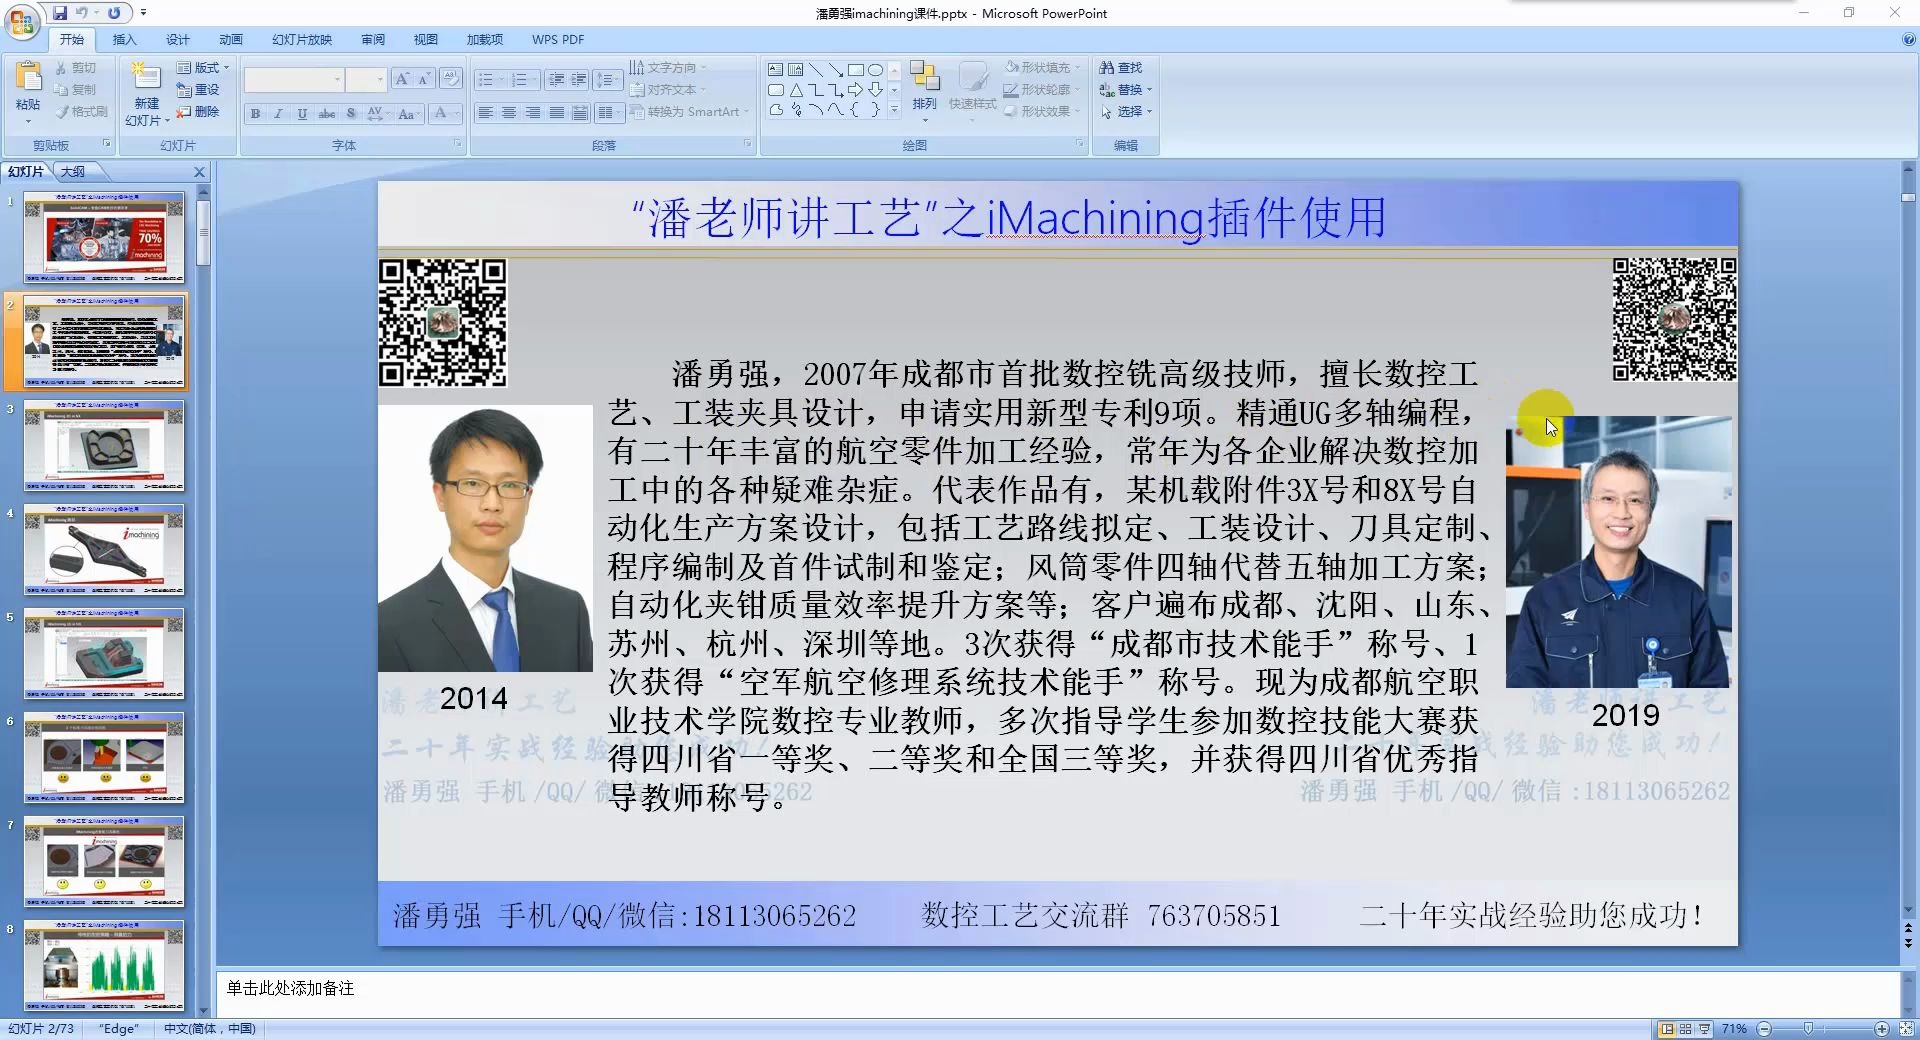
Task: Undo the last action
Action: point(82,13)
